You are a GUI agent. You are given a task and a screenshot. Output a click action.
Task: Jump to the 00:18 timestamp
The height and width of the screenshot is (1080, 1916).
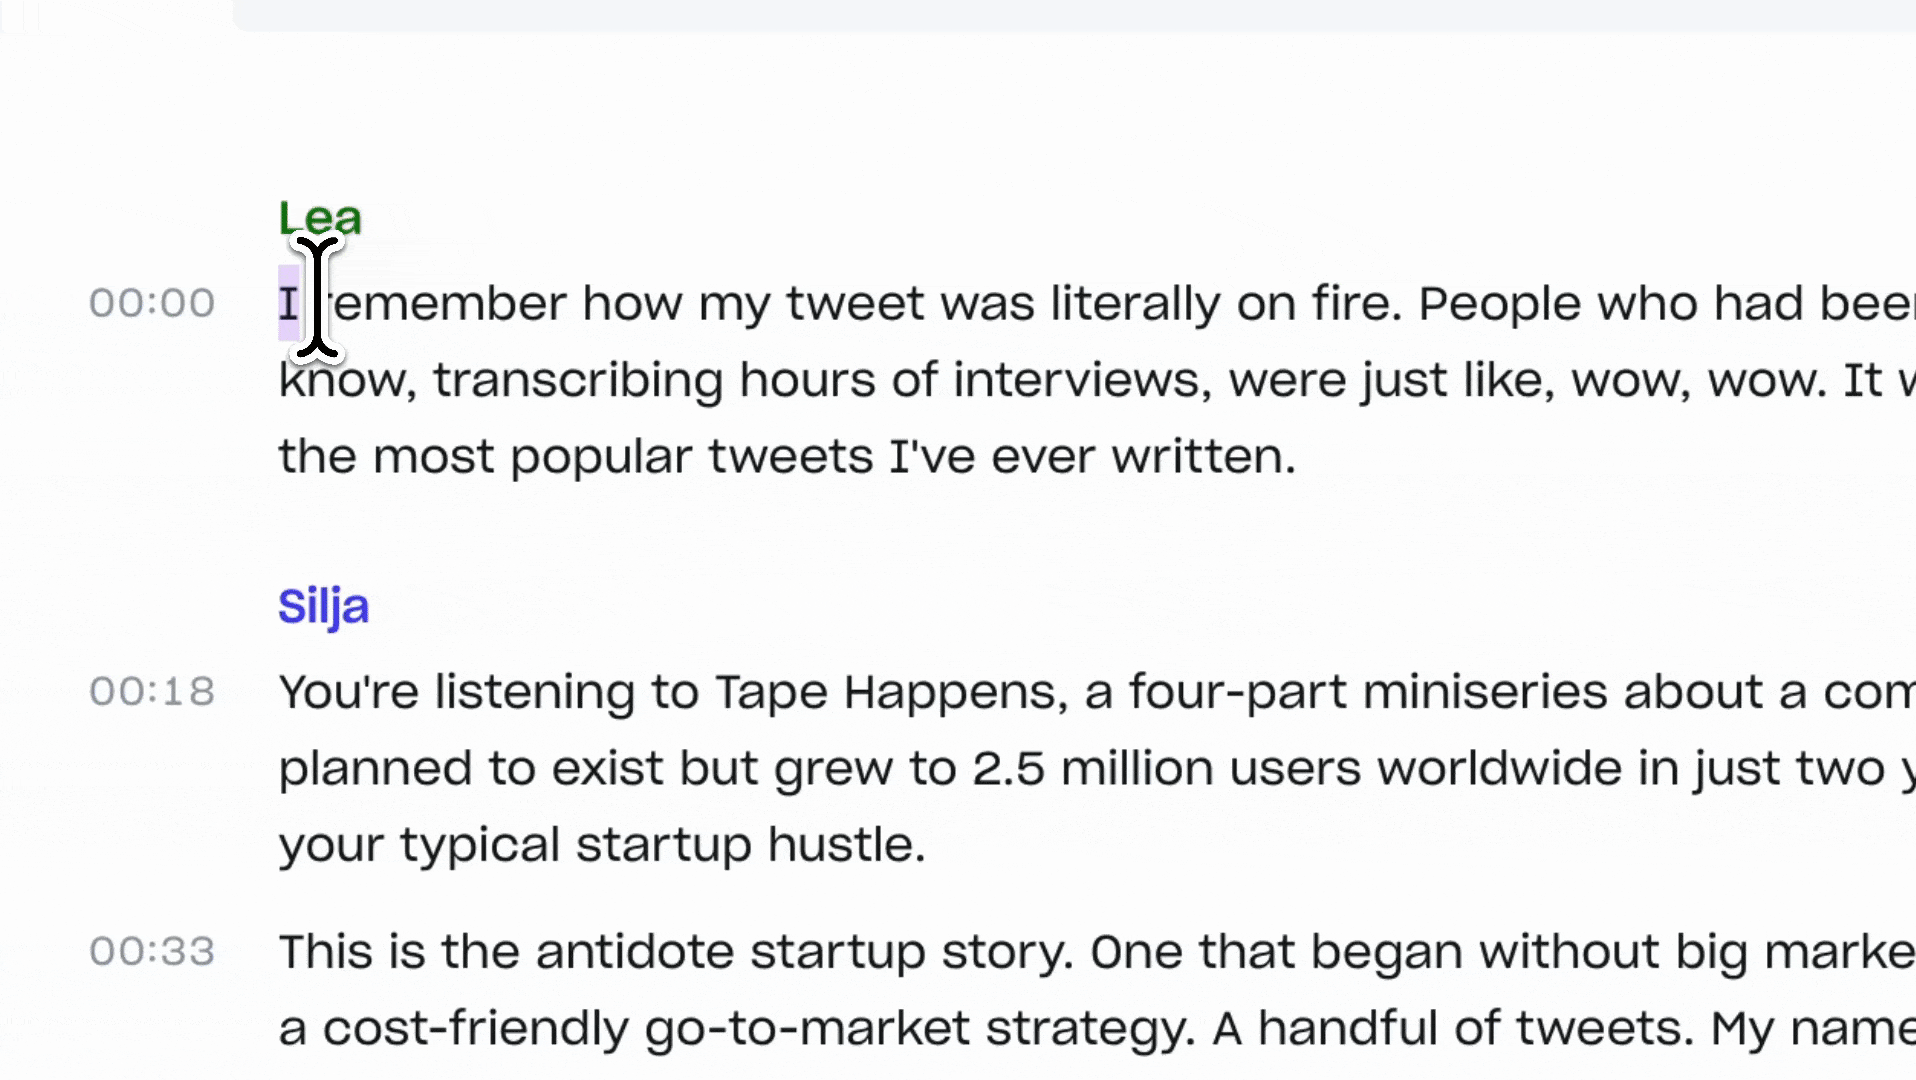(x=152, y=691)
